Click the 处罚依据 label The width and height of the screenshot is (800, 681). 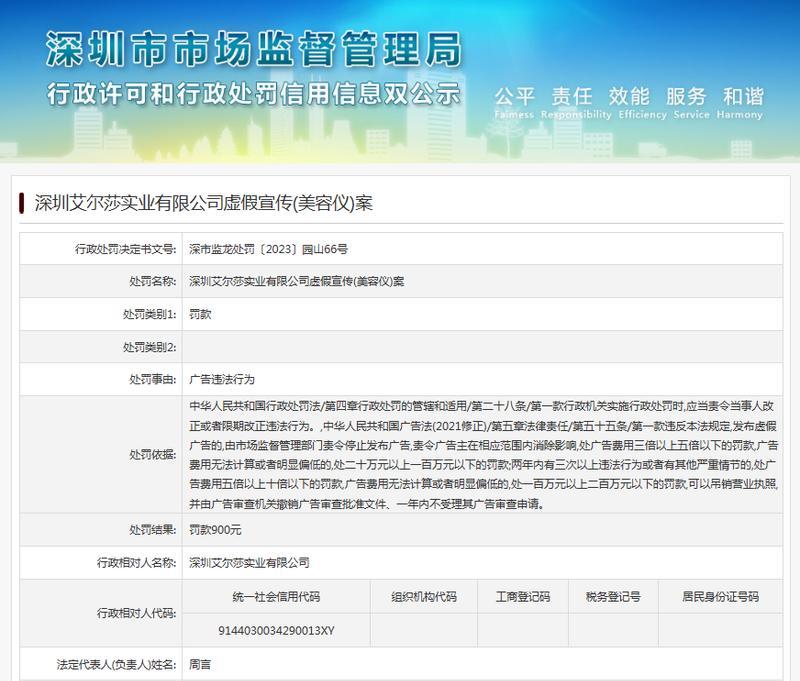coord(152,455)
